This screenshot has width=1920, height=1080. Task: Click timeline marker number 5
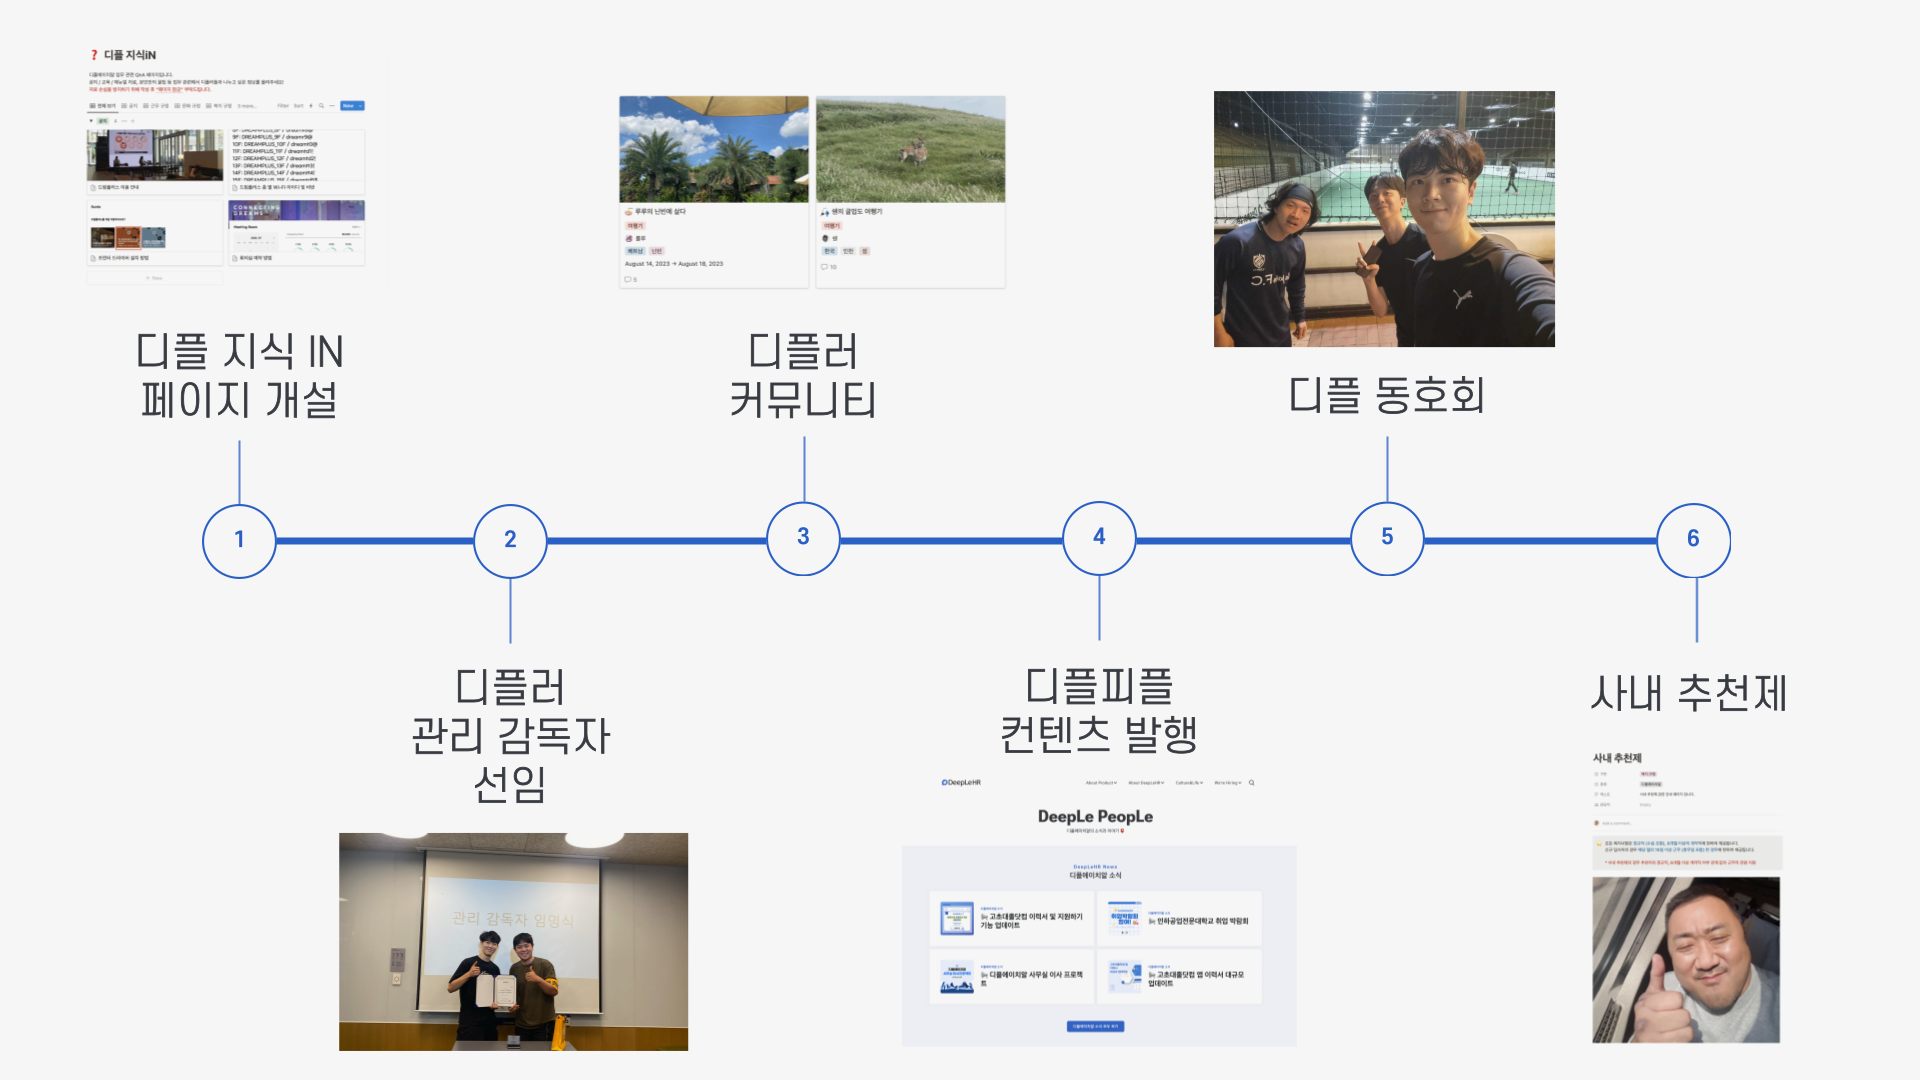click(x=1387, y=538)
